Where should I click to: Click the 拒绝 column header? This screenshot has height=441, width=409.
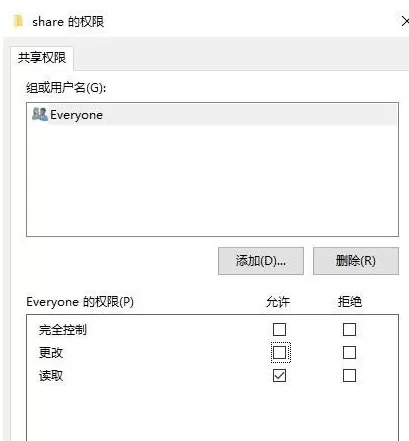click(350, 302)
